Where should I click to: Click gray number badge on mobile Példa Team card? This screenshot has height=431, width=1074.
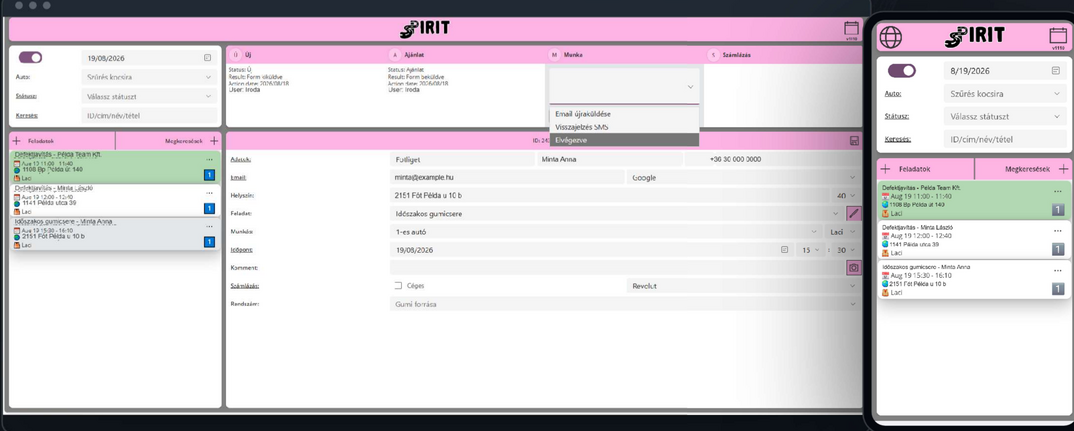click(x=1058, y=210)
